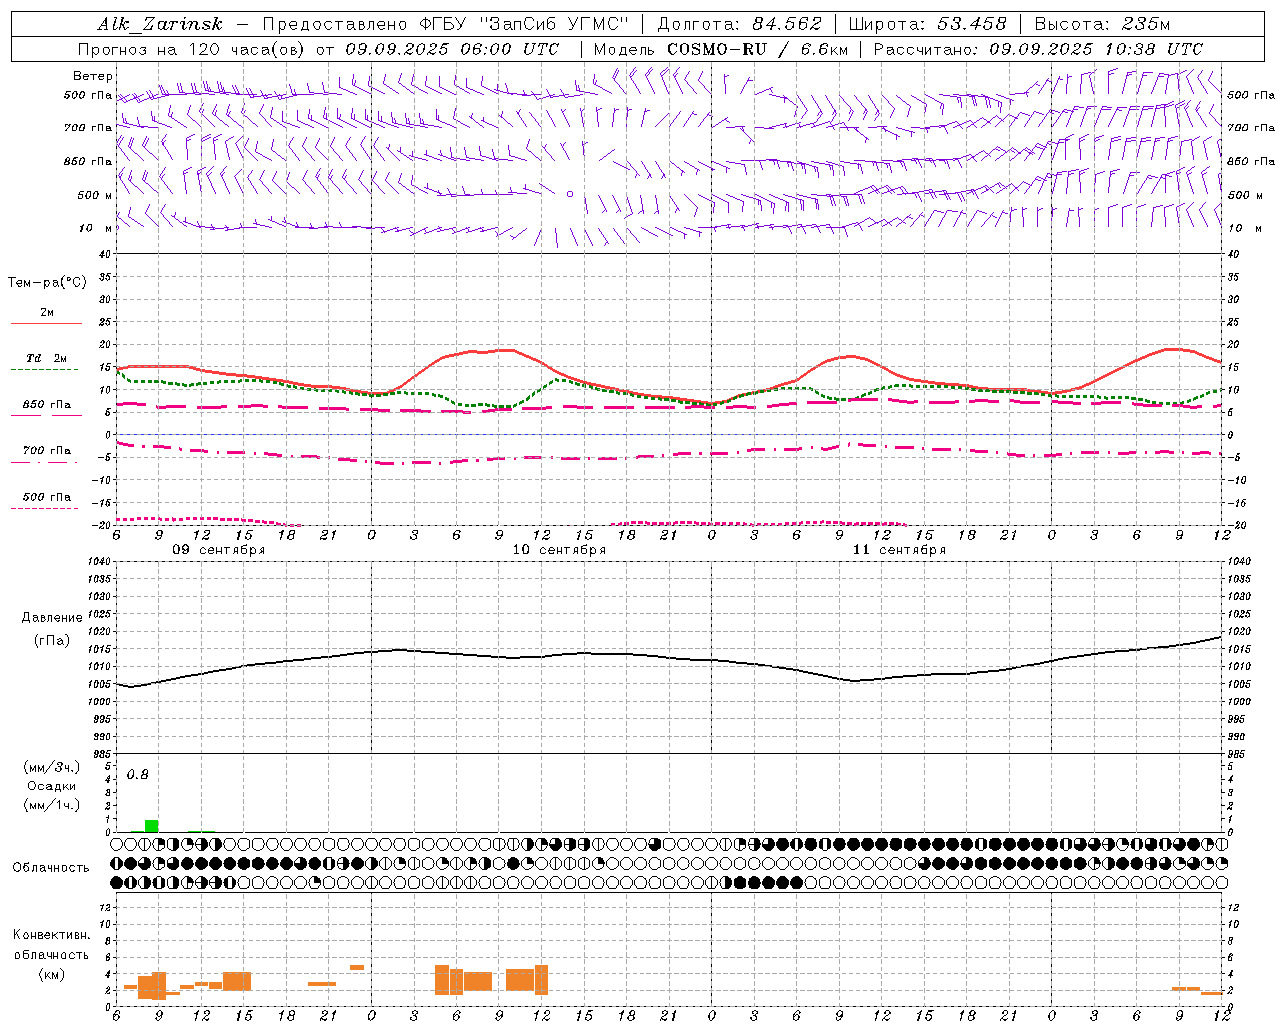
Task: Click the '(км)' convective height unit label
Action: pos(51,974)
